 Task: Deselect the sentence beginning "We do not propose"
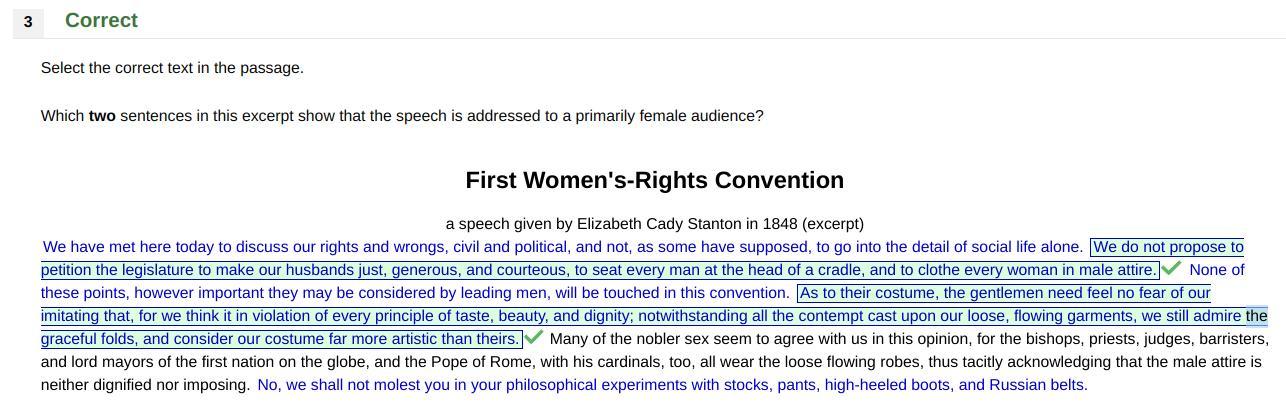(x=598, y=270)
